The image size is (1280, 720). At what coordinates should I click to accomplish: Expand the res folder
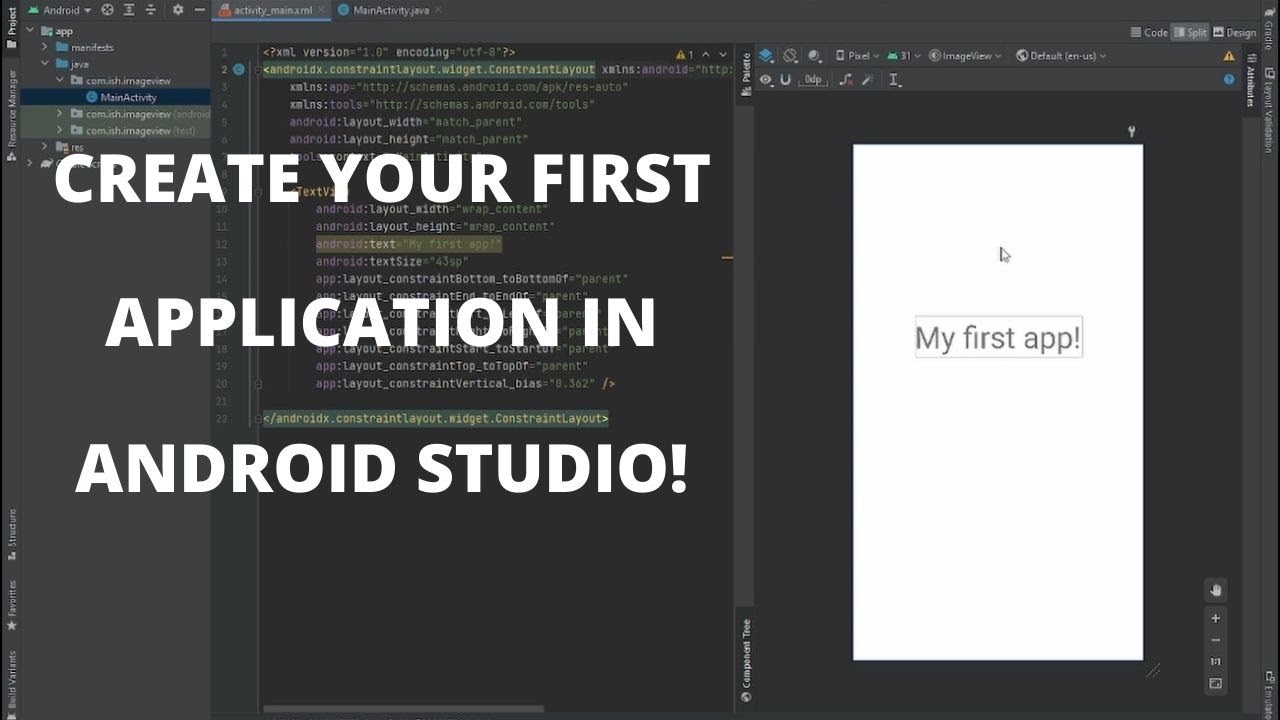tap(45, 147)
